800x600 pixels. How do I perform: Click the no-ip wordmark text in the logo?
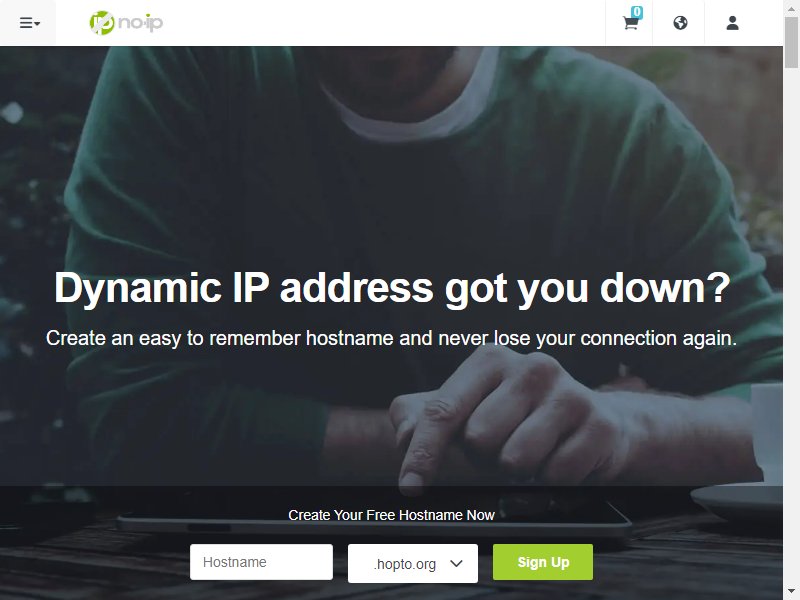pos(140,23)
